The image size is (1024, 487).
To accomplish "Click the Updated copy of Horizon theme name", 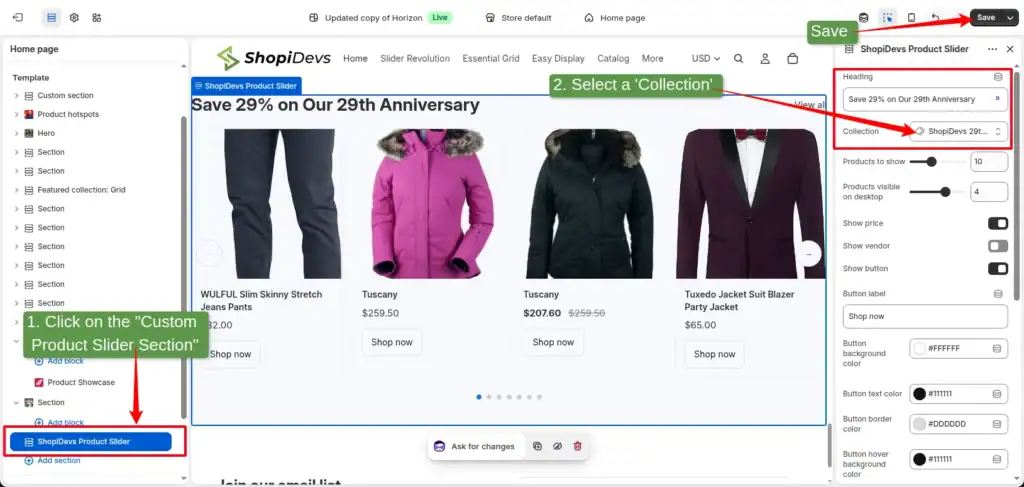I will pyautogui.click(x=374, y=18).
